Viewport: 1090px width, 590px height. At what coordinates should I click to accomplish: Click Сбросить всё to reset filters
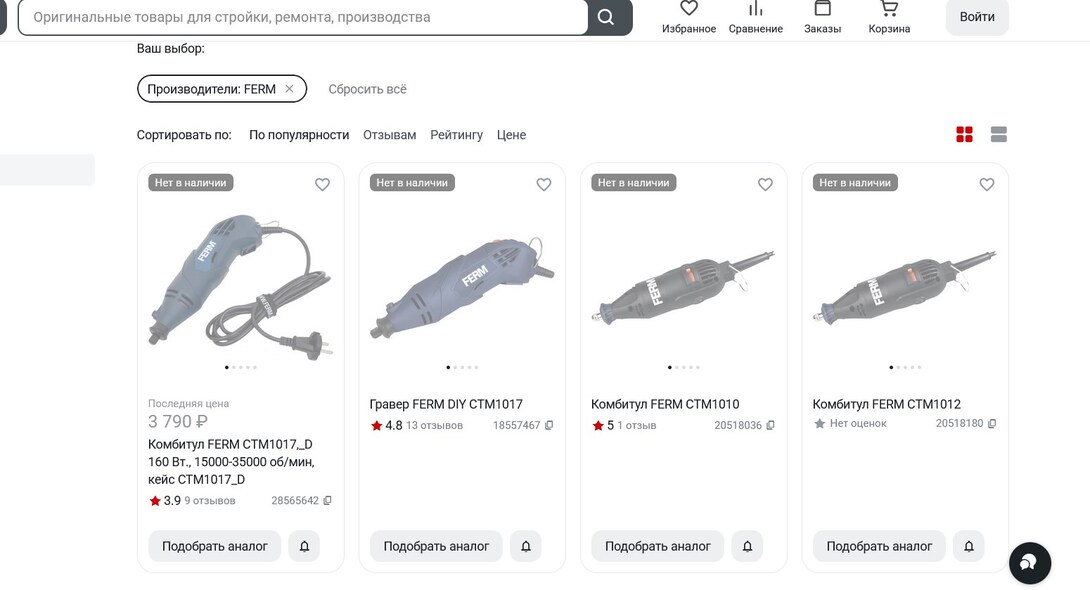[367, 89]
